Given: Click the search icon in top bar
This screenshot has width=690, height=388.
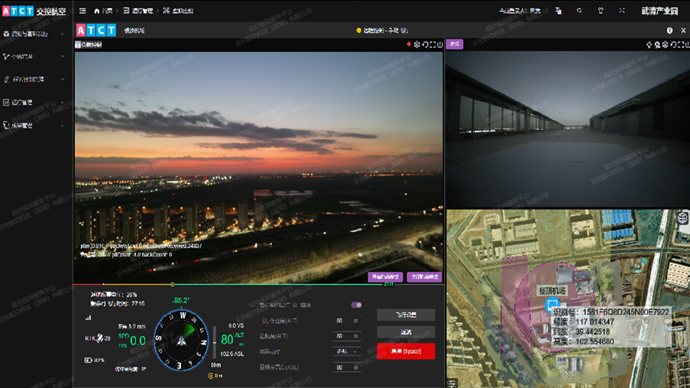Looking at the screenshot, I should coord(579,11).
